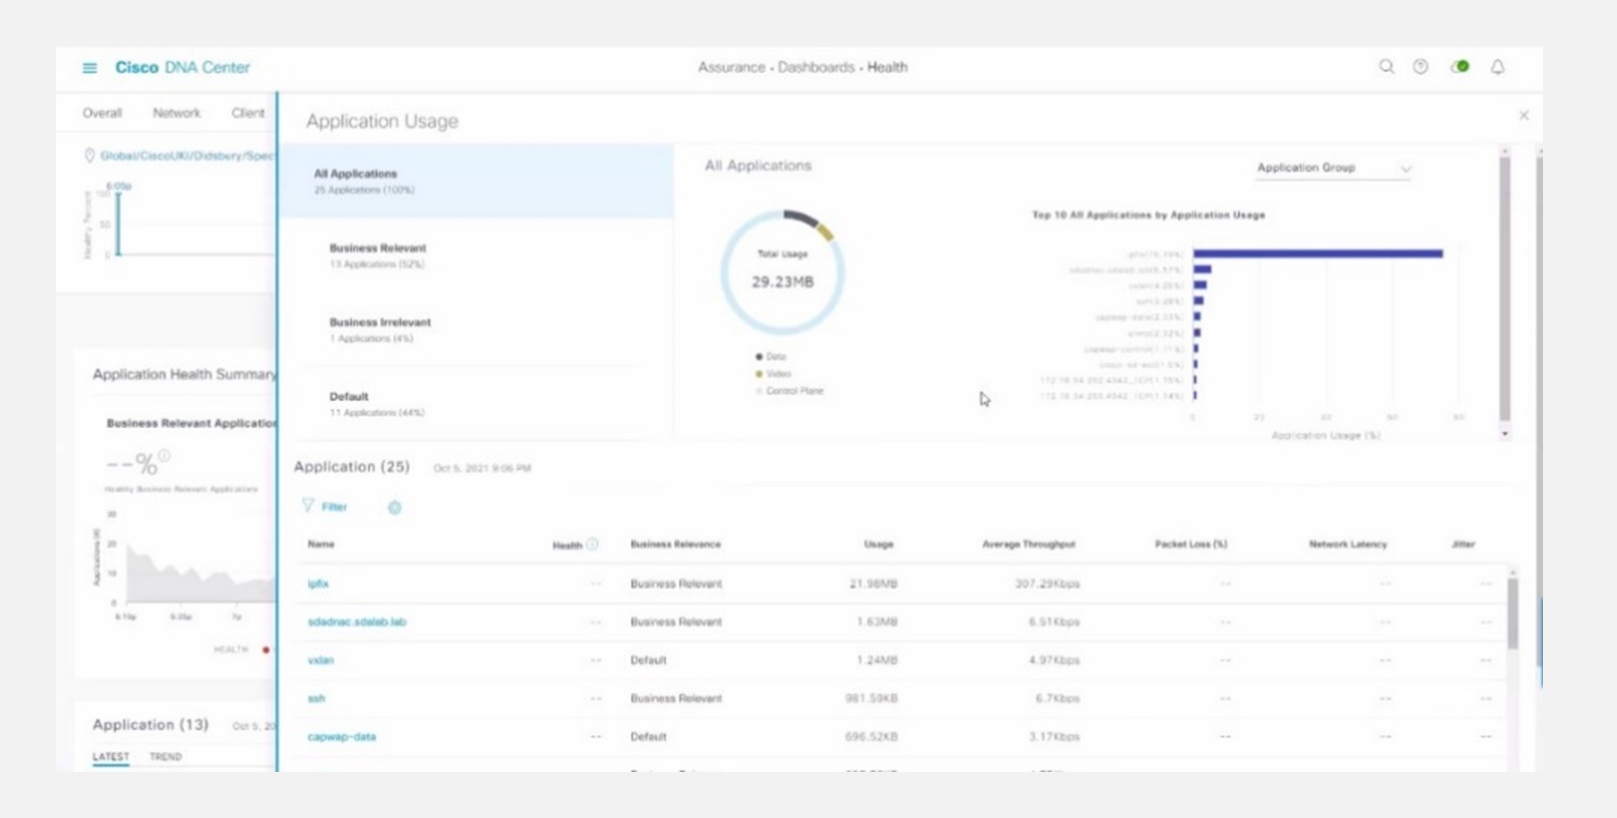Sort by Network Latency column header
1617x818 pixels.
pyautogui.click(x=1347, y=544)
